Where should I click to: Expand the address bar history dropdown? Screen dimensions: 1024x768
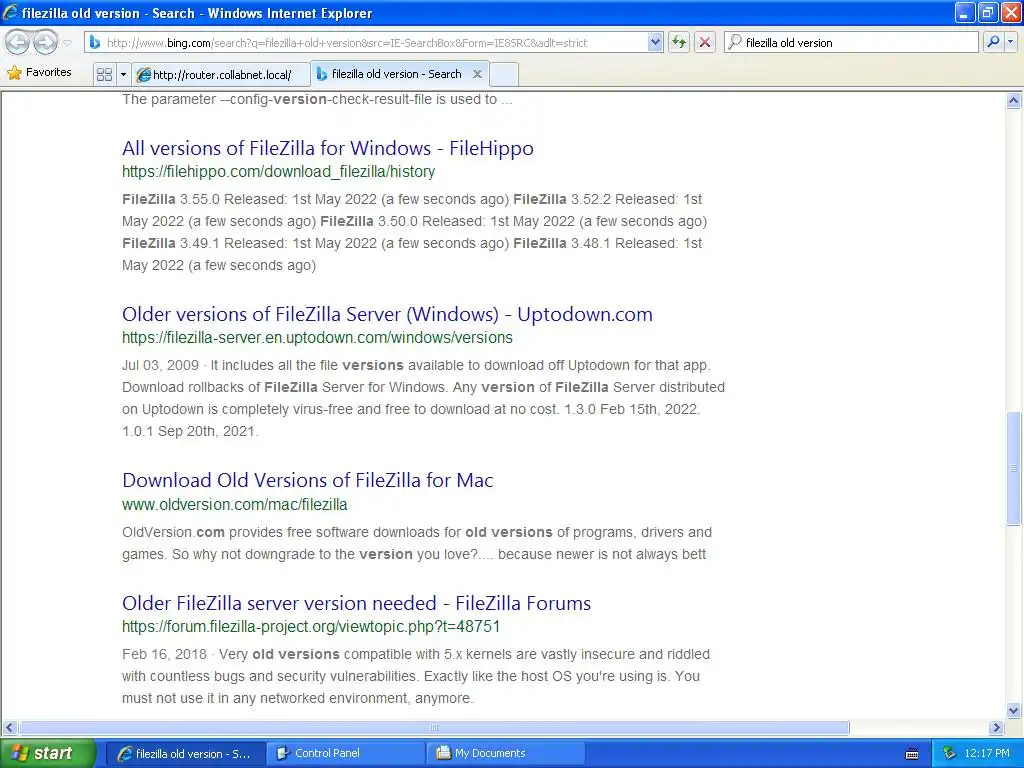[x=655, y=42]
